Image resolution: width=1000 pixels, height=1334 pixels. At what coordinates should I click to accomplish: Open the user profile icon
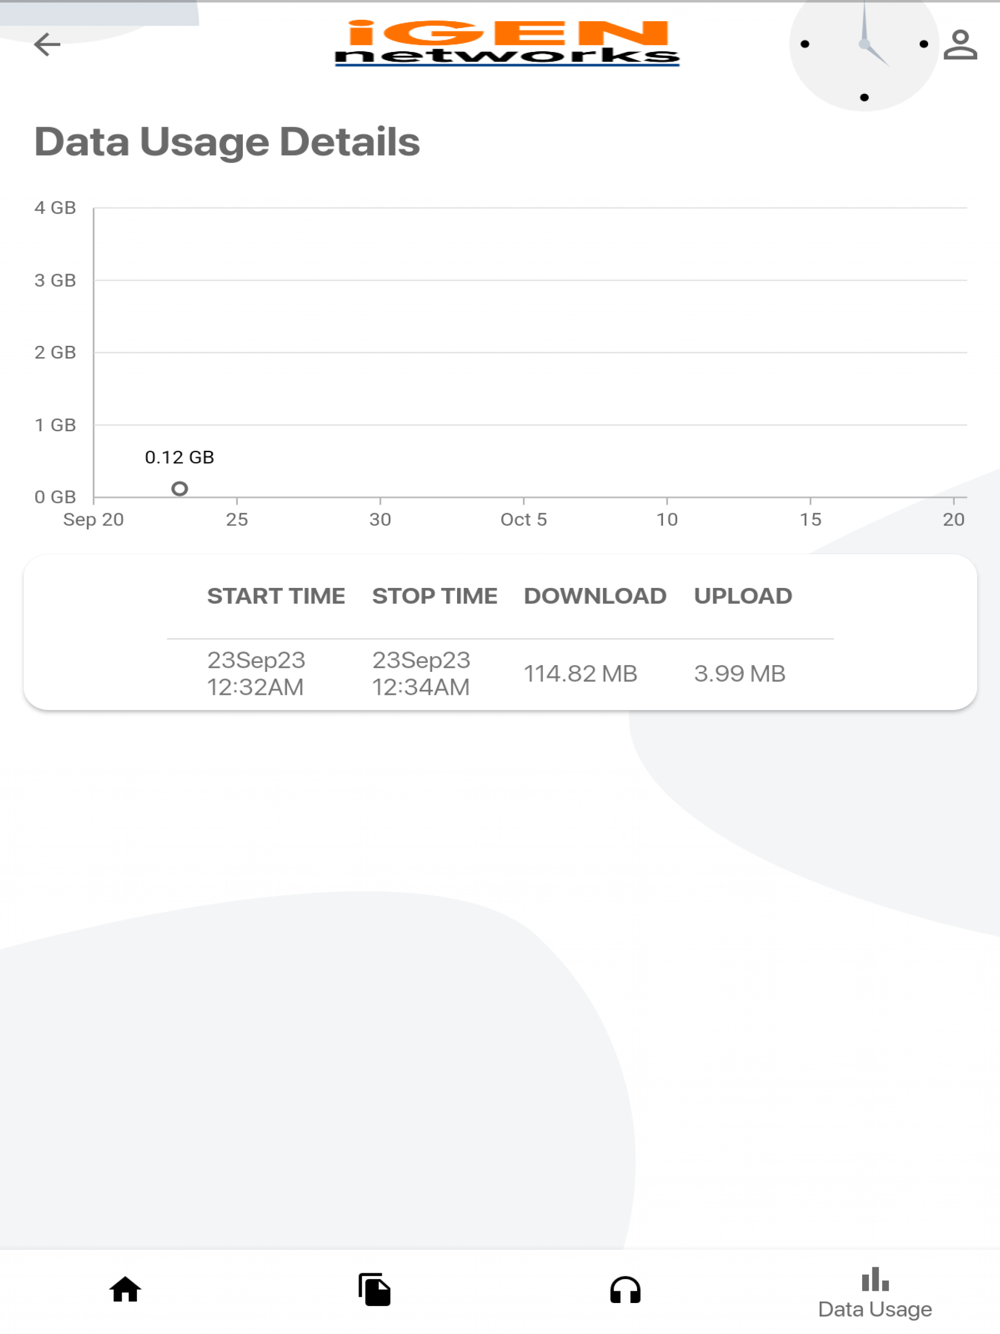pos(960,44)
